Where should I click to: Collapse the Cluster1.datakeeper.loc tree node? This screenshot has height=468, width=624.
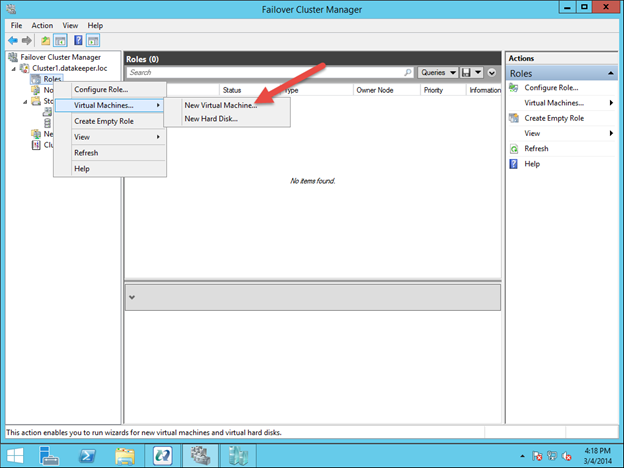coord(14,68)
